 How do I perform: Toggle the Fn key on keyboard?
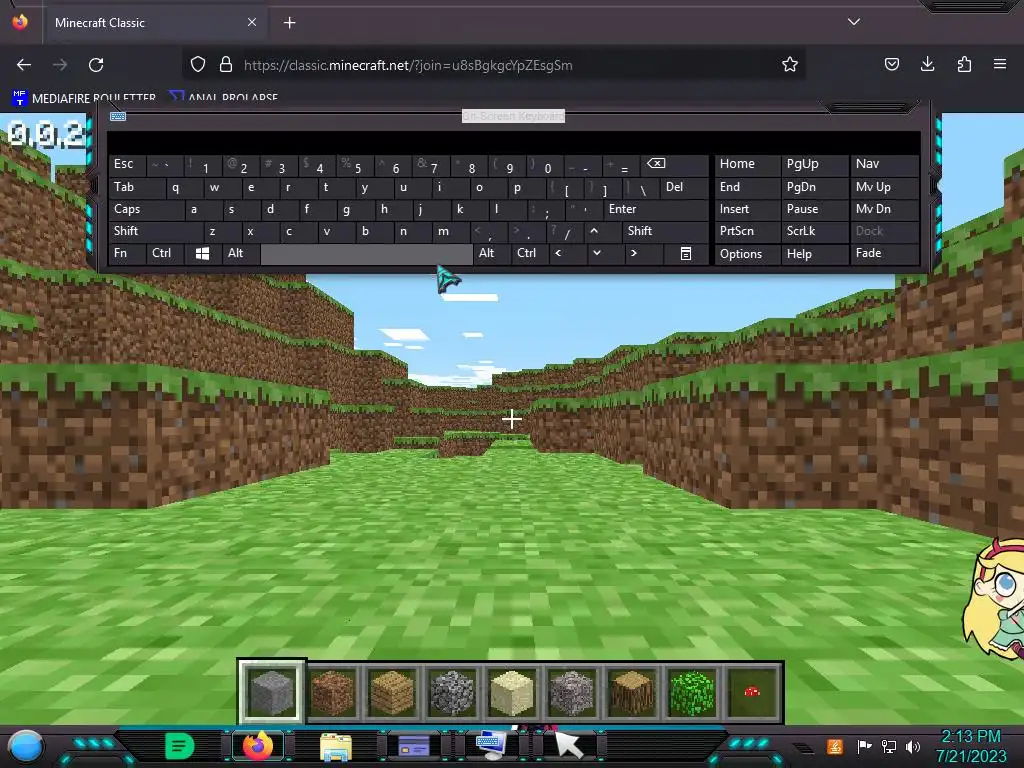click(127, 253)
